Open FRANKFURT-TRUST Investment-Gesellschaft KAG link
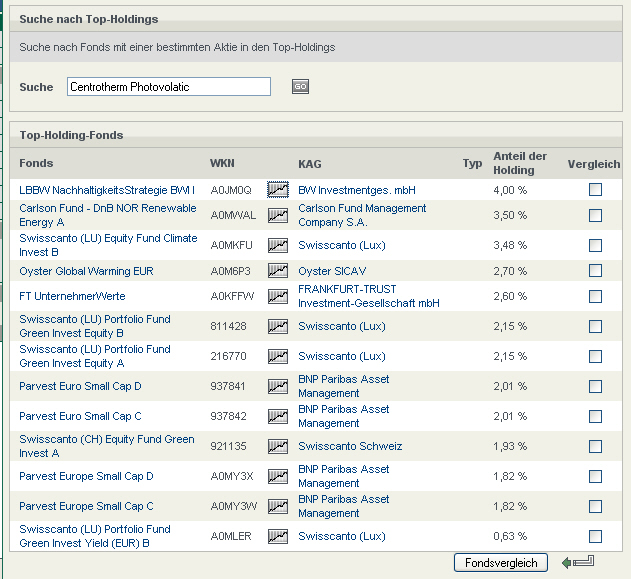631x579 pixels. tap(368, 296)
